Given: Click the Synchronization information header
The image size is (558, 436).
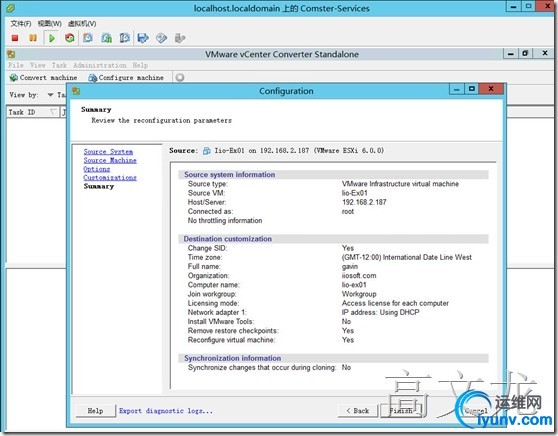Looking at the screenshot, I should [333, 358].
